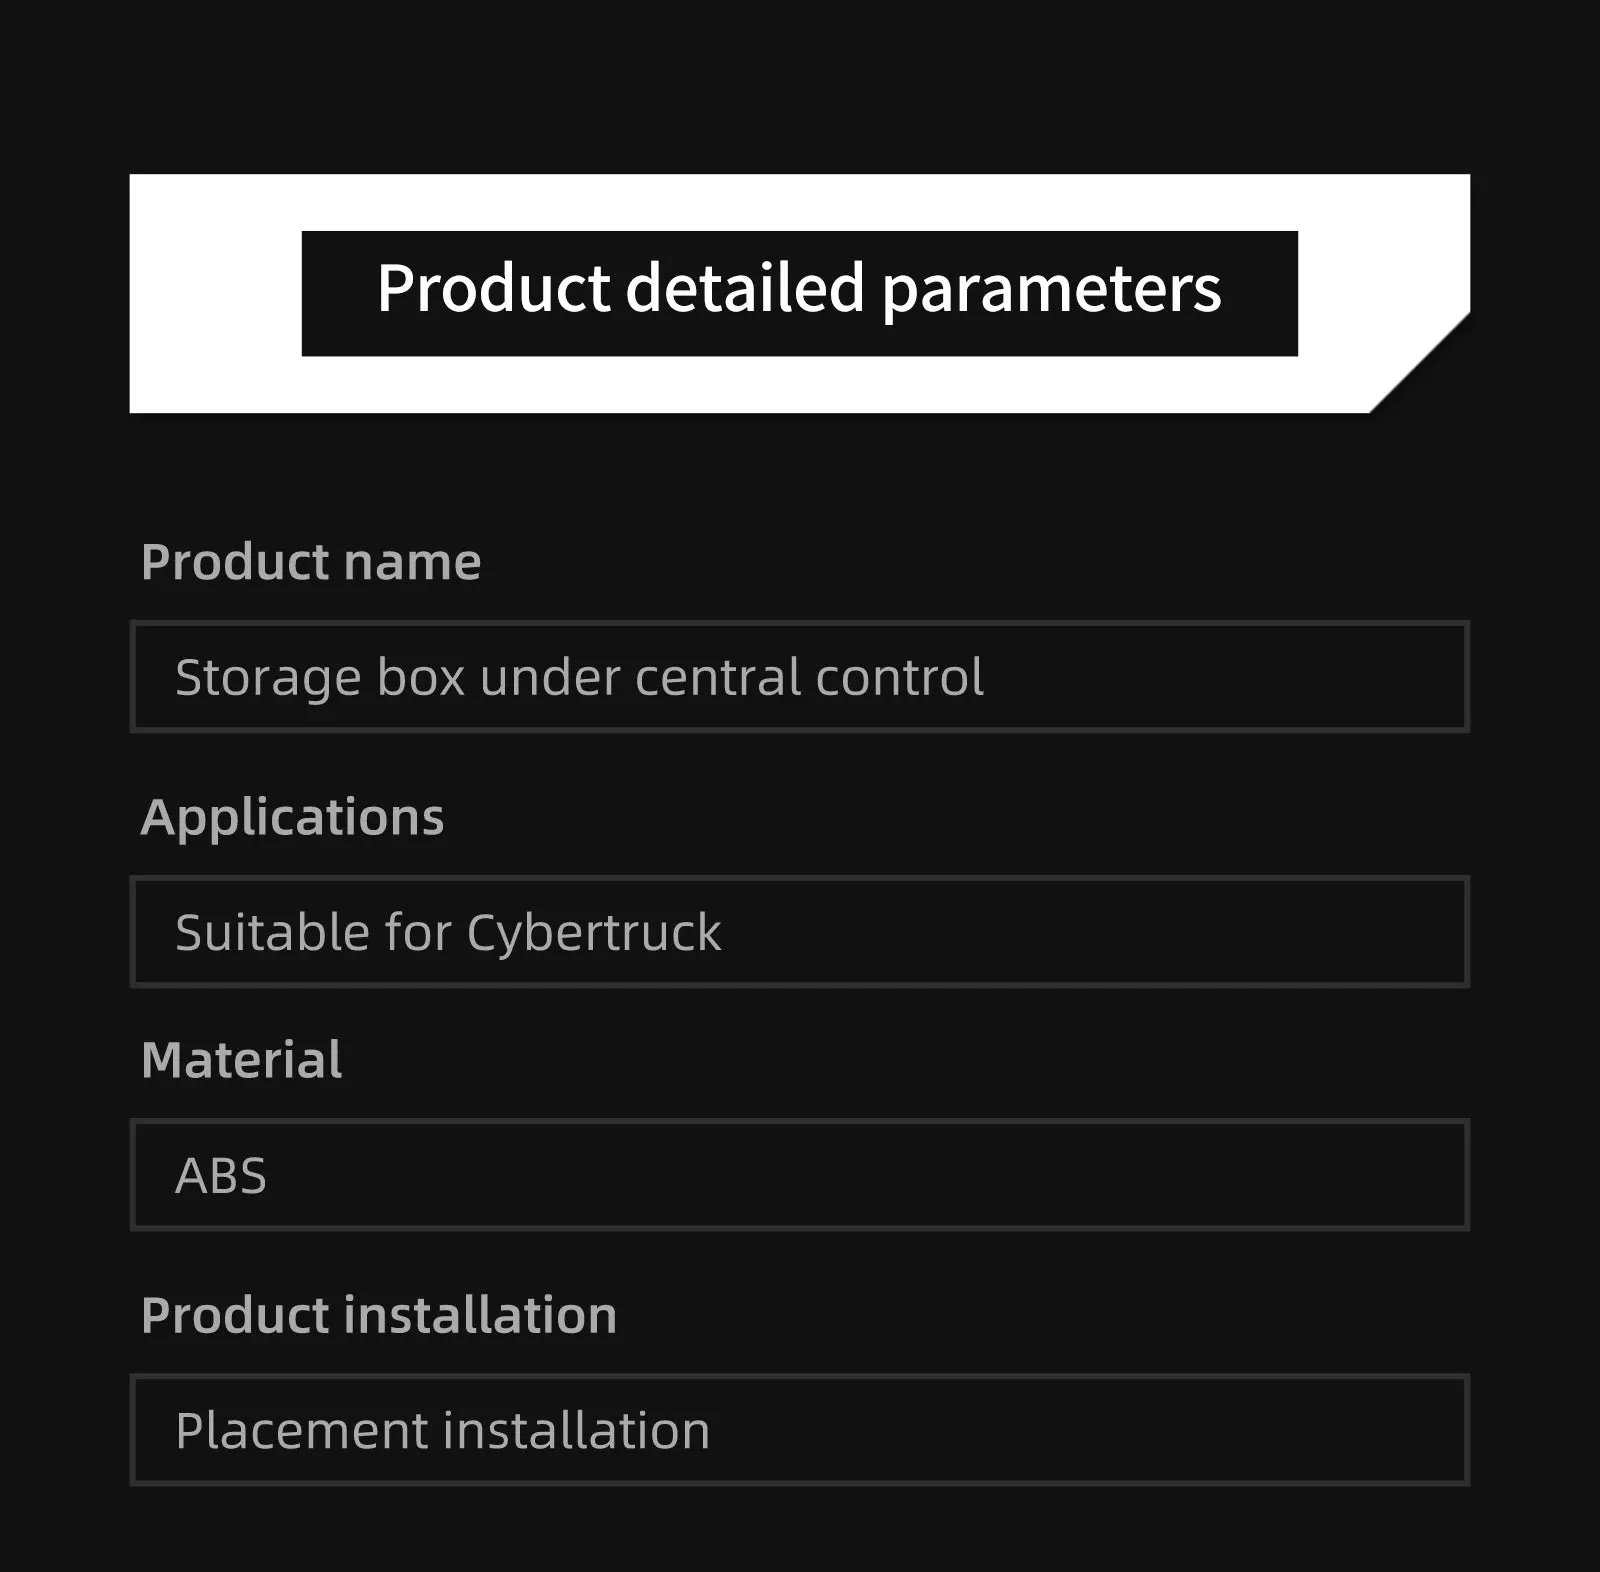The height and width of the screenshot is (1572, 1600).
Task: Click the Placement installation text
Action: [442, 1431]
